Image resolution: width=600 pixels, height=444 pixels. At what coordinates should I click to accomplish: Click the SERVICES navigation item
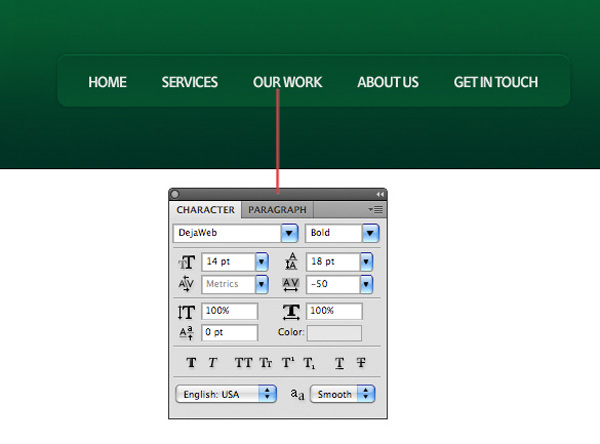(x=189, y=82)
